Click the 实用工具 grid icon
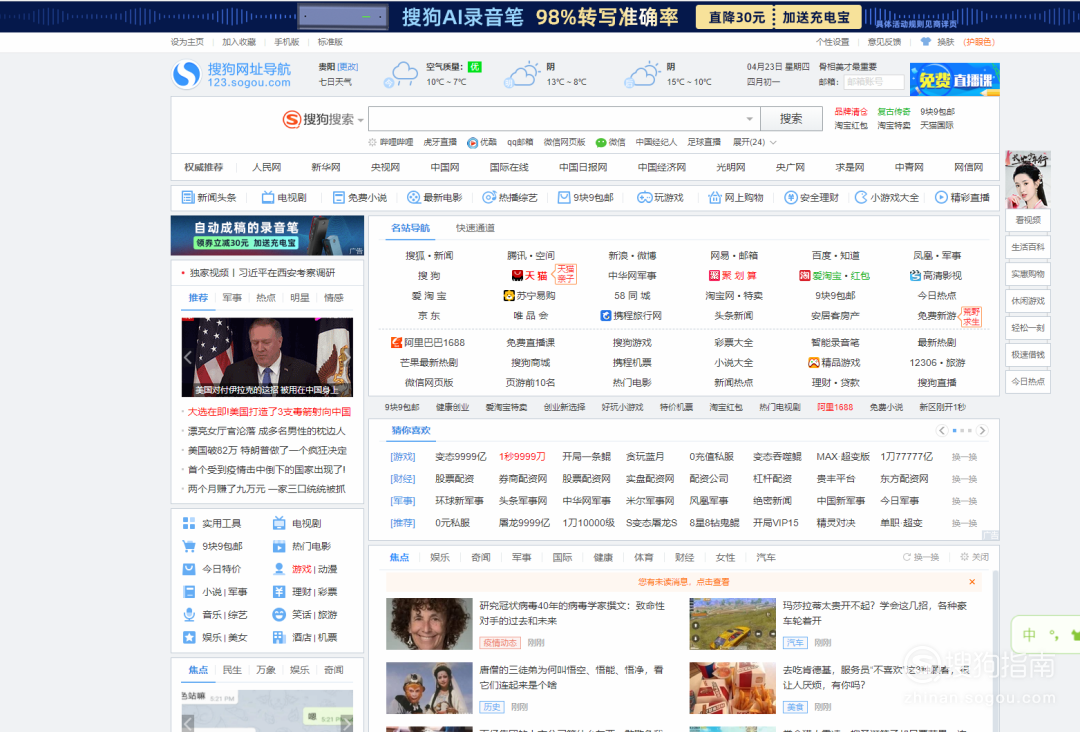 (x=189, y=523)
